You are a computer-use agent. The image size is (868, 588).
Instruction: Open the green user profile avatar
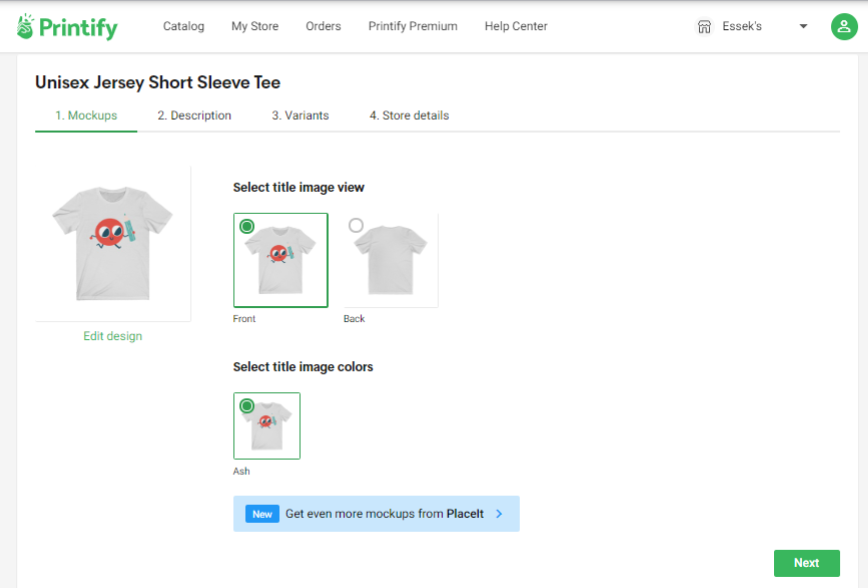844,27
